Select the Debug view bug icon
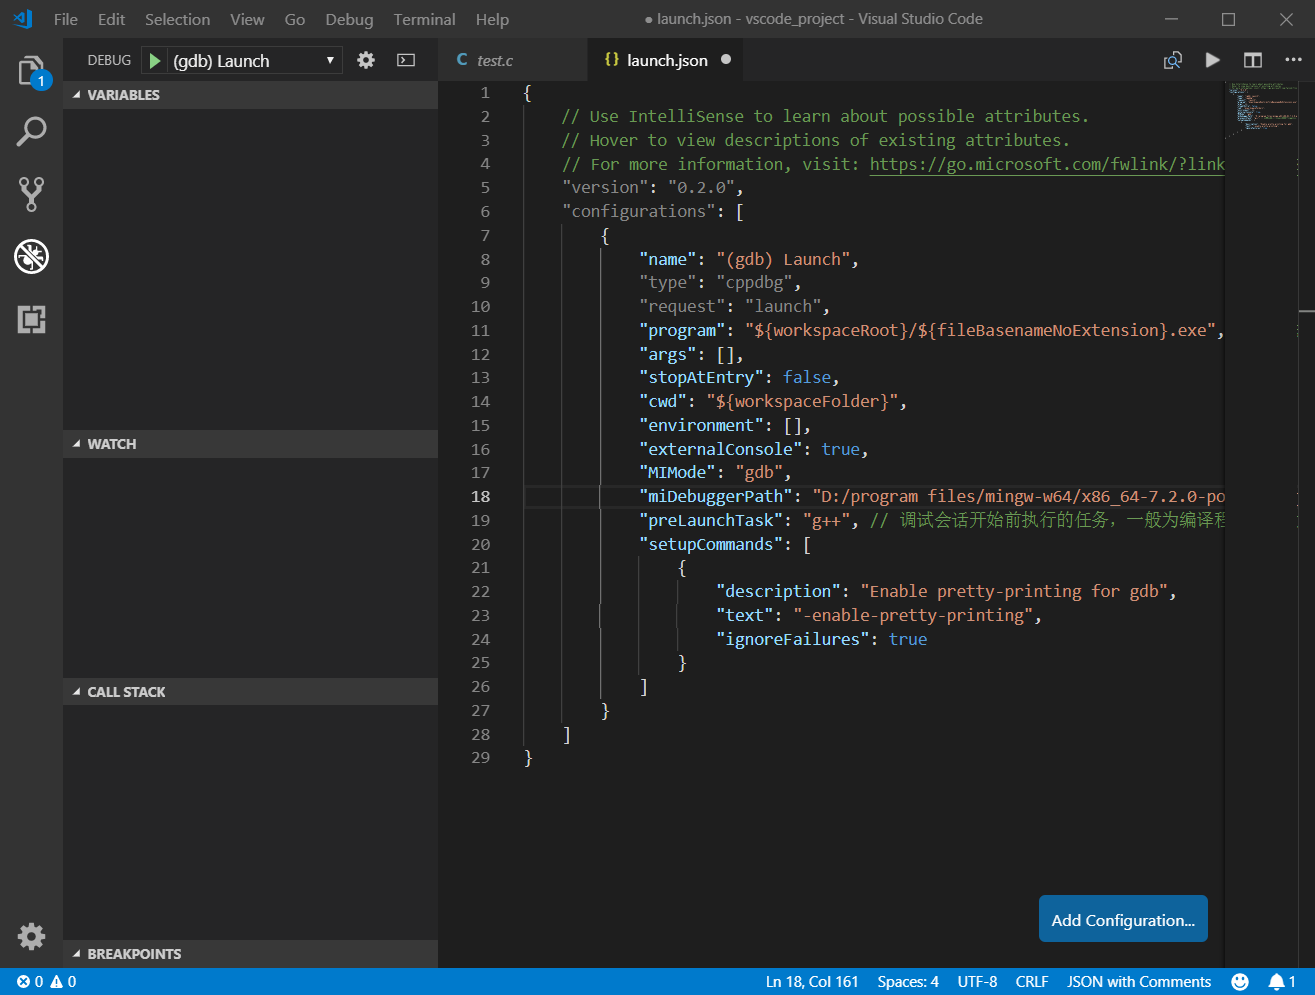Viewport: 1315px width, 995px height. point(31,257)
